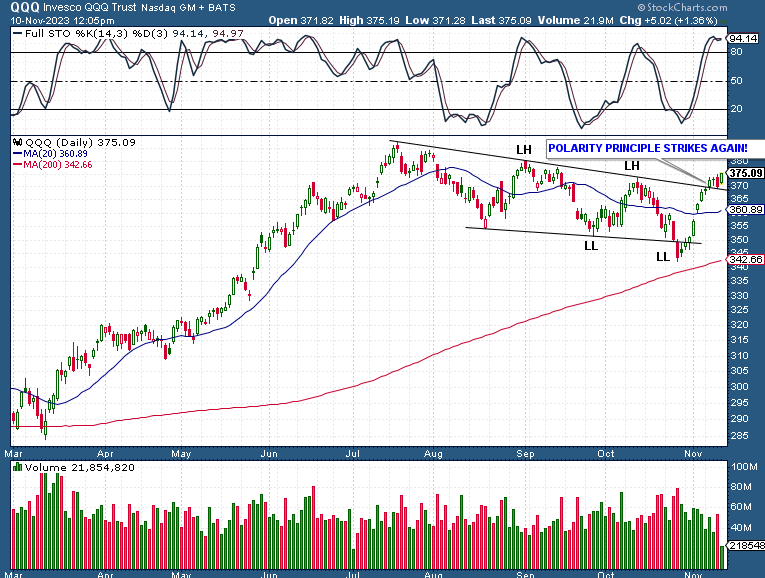Click the Low 371.28 value
765x578 pixels.
coord(436,20)
